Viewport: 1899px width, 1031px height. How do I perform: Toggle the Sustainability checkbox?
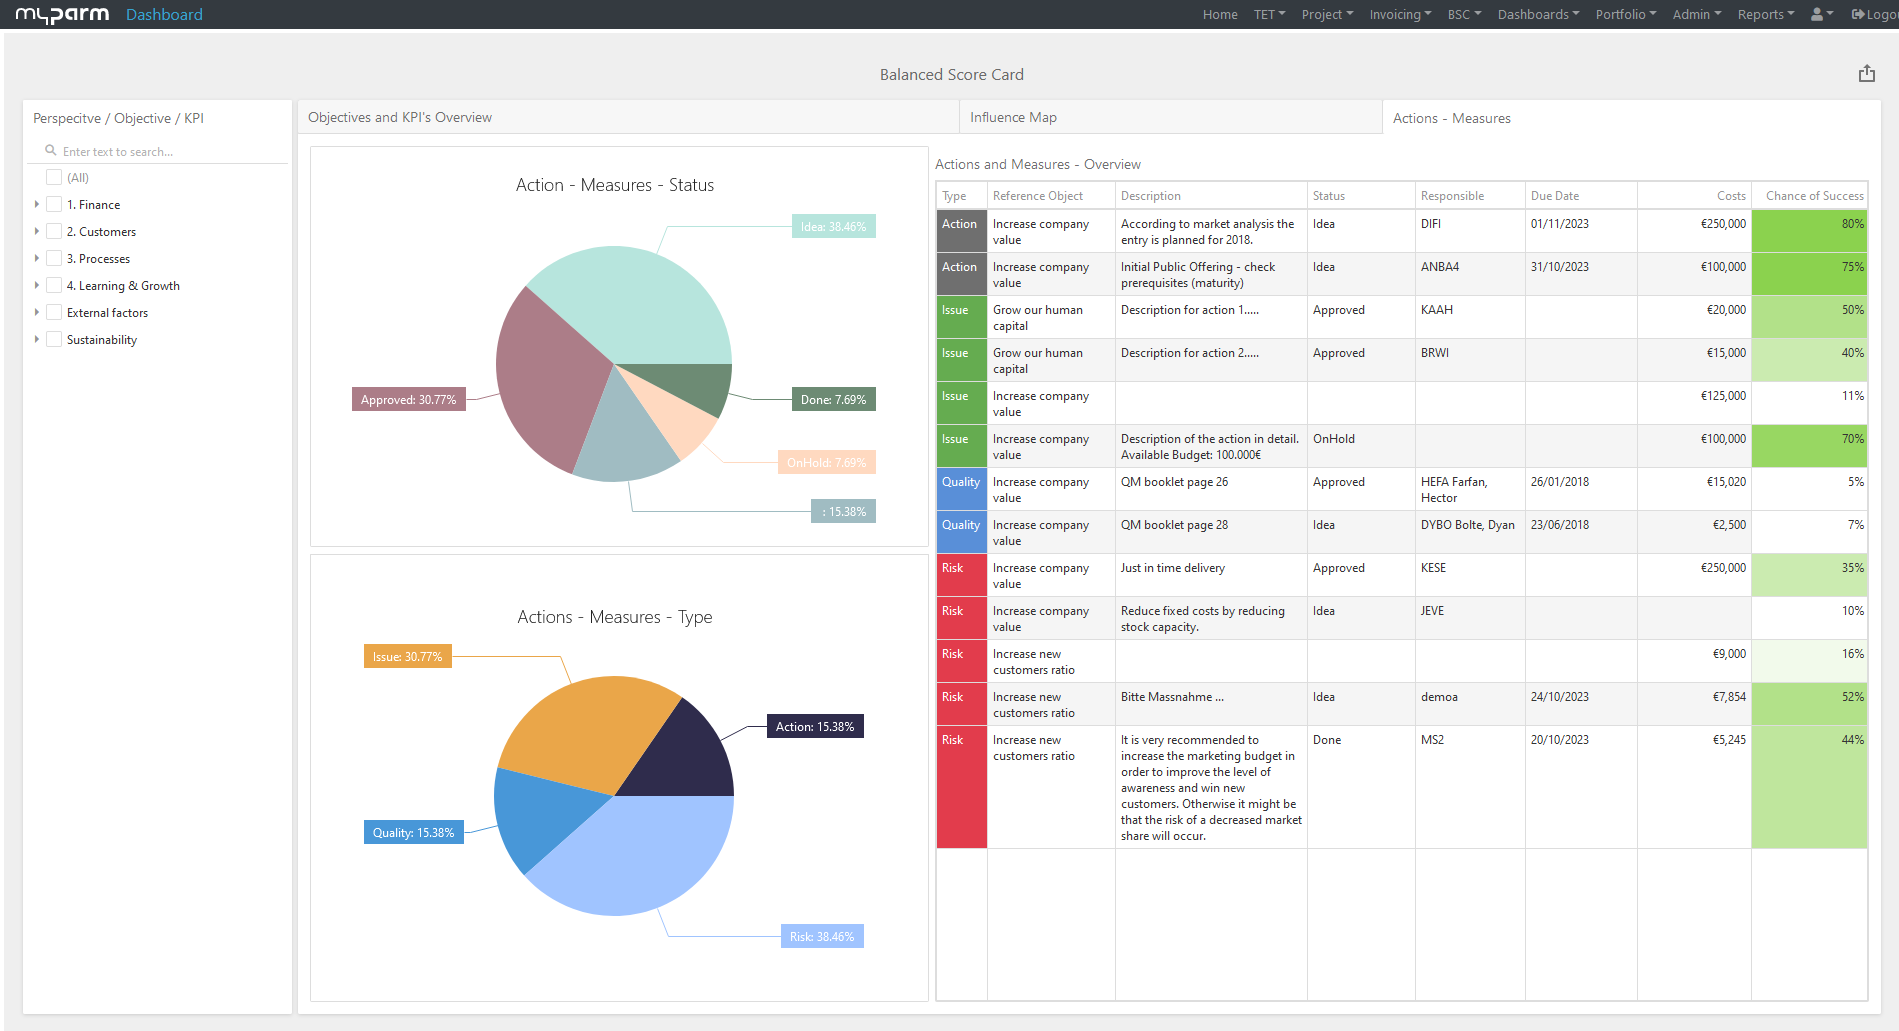click(x=54, y=339)
